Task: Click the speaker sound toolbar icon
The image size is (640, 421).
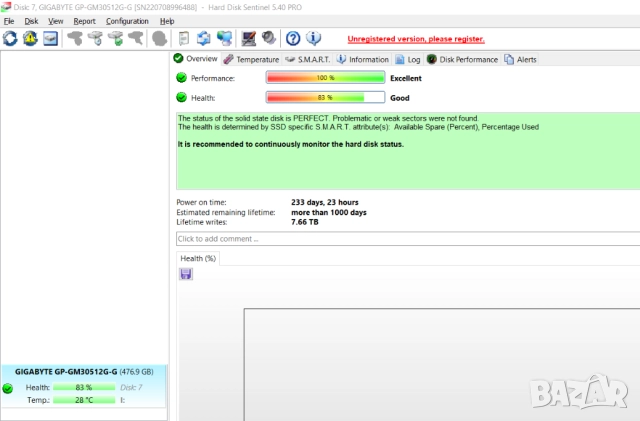Action: pyautogui.click(x=267, y=38)
